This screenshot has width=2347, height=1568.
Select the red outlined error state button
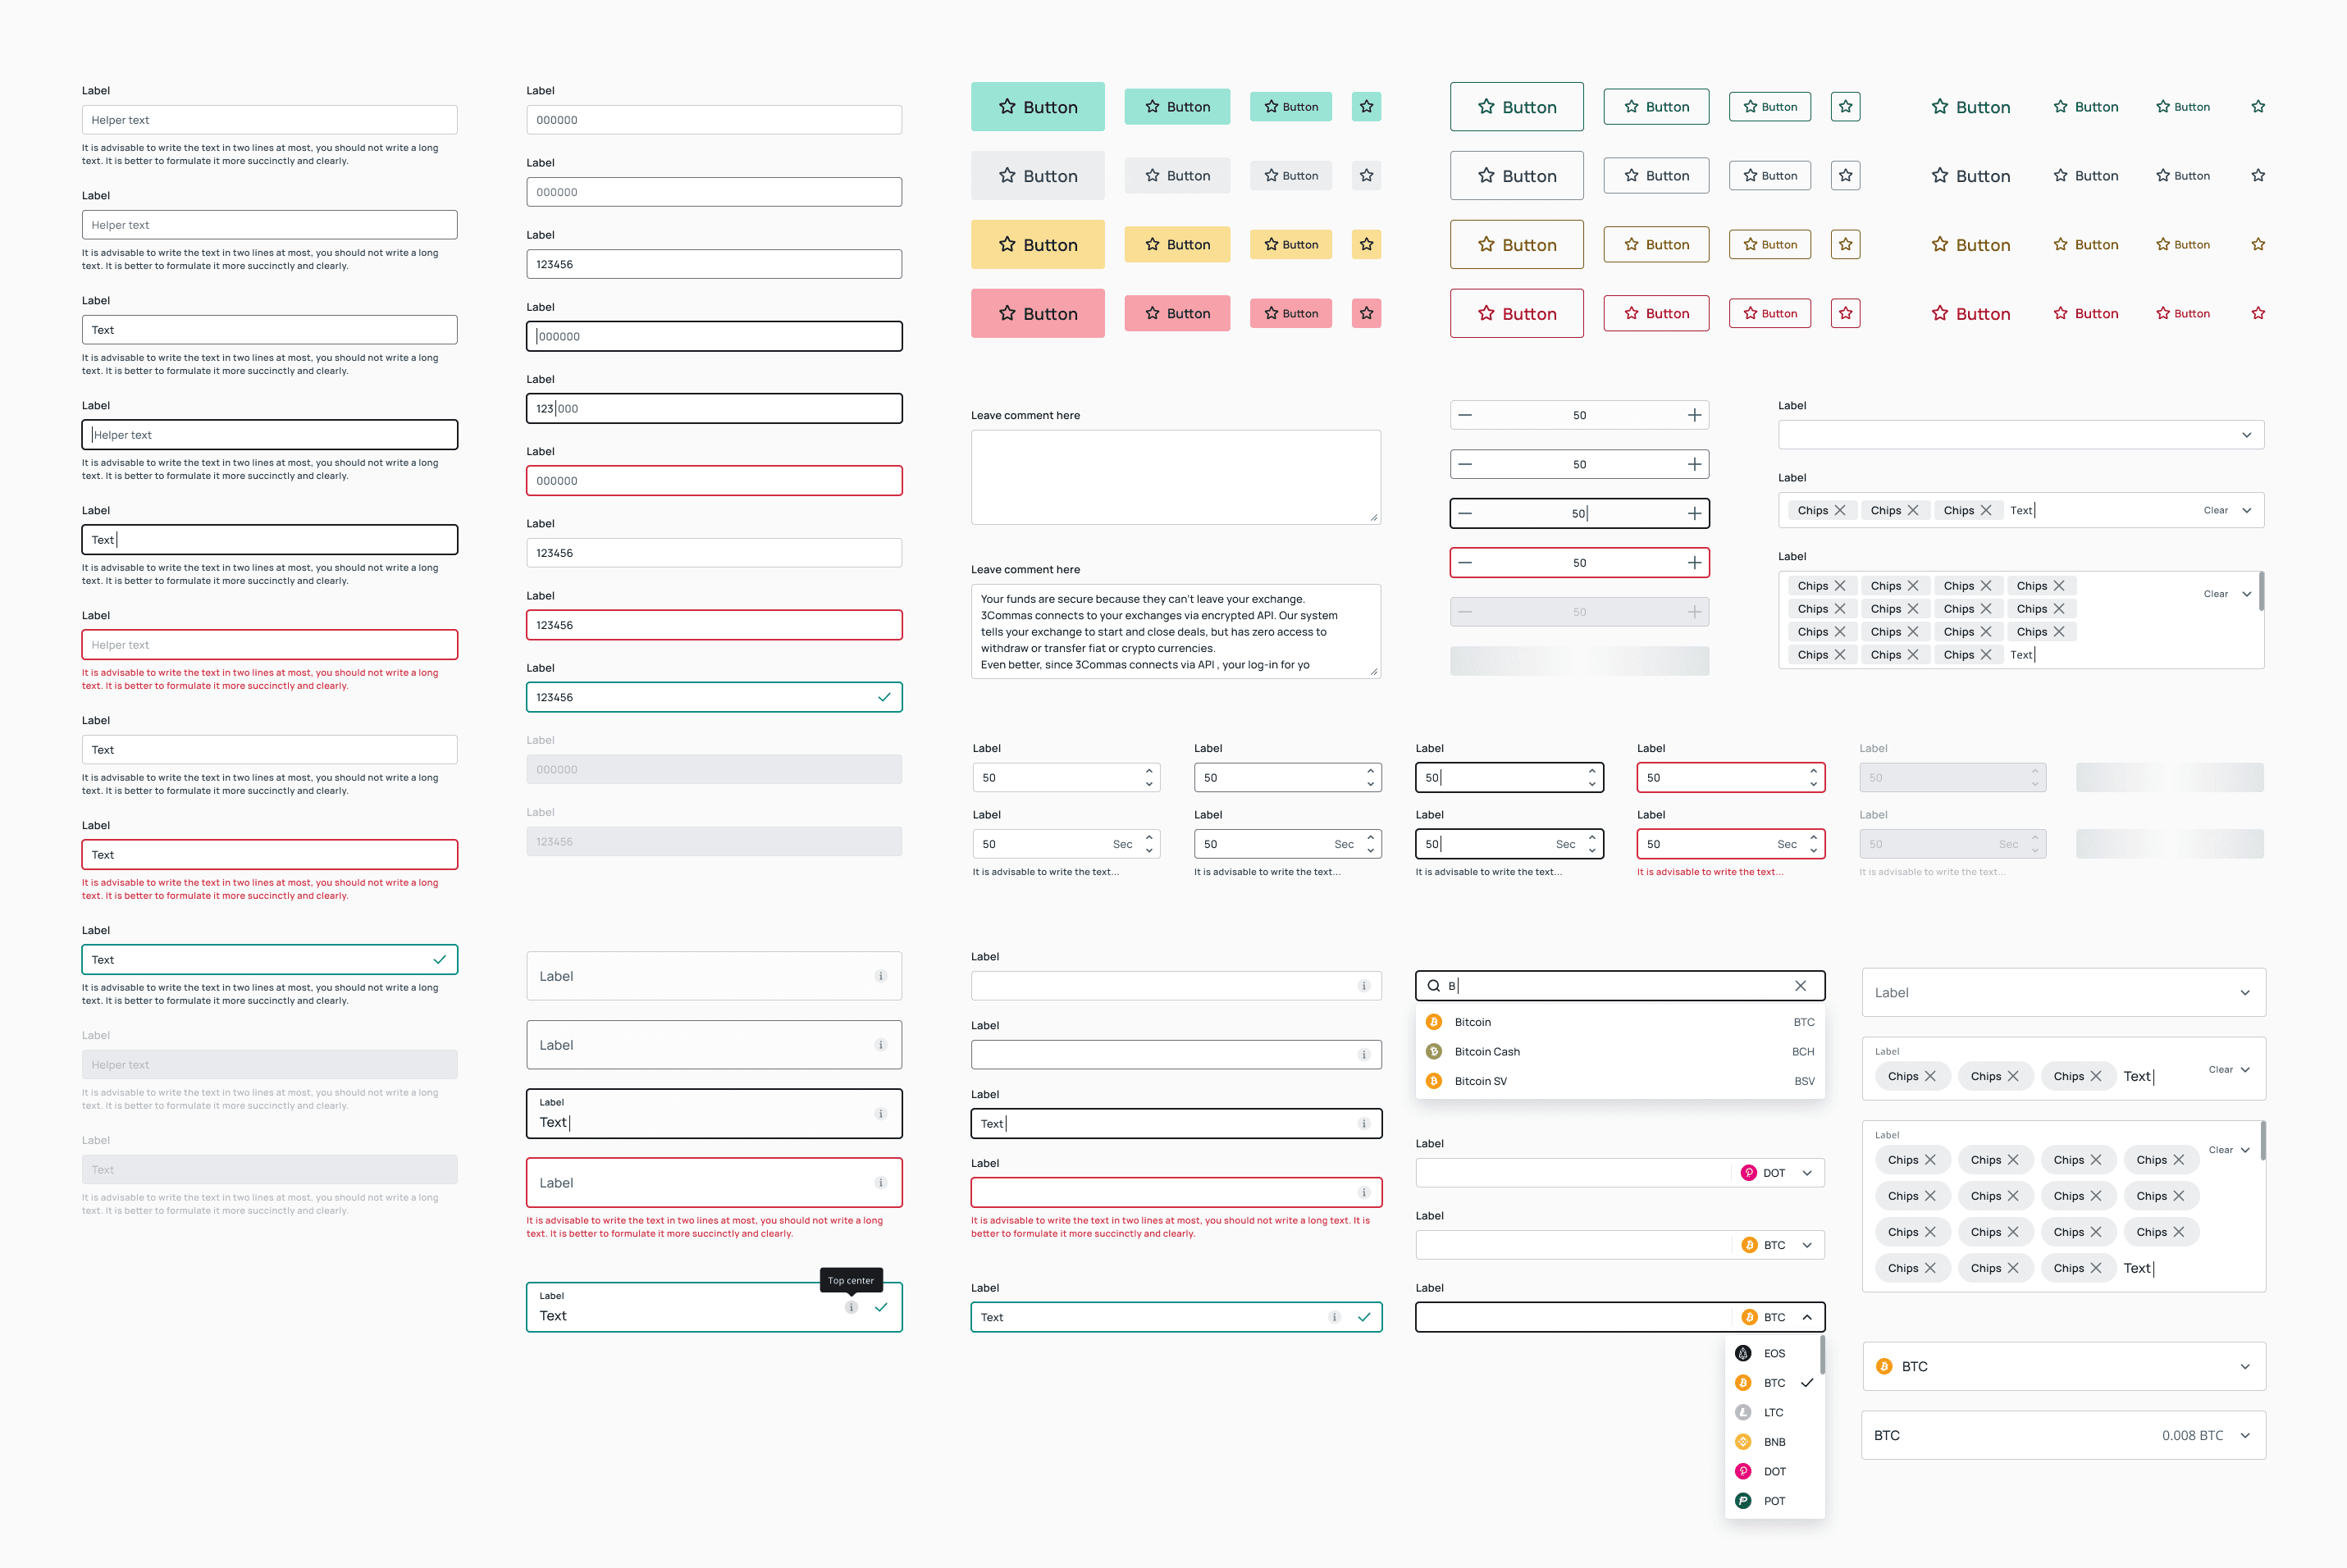pos(1512,312)
